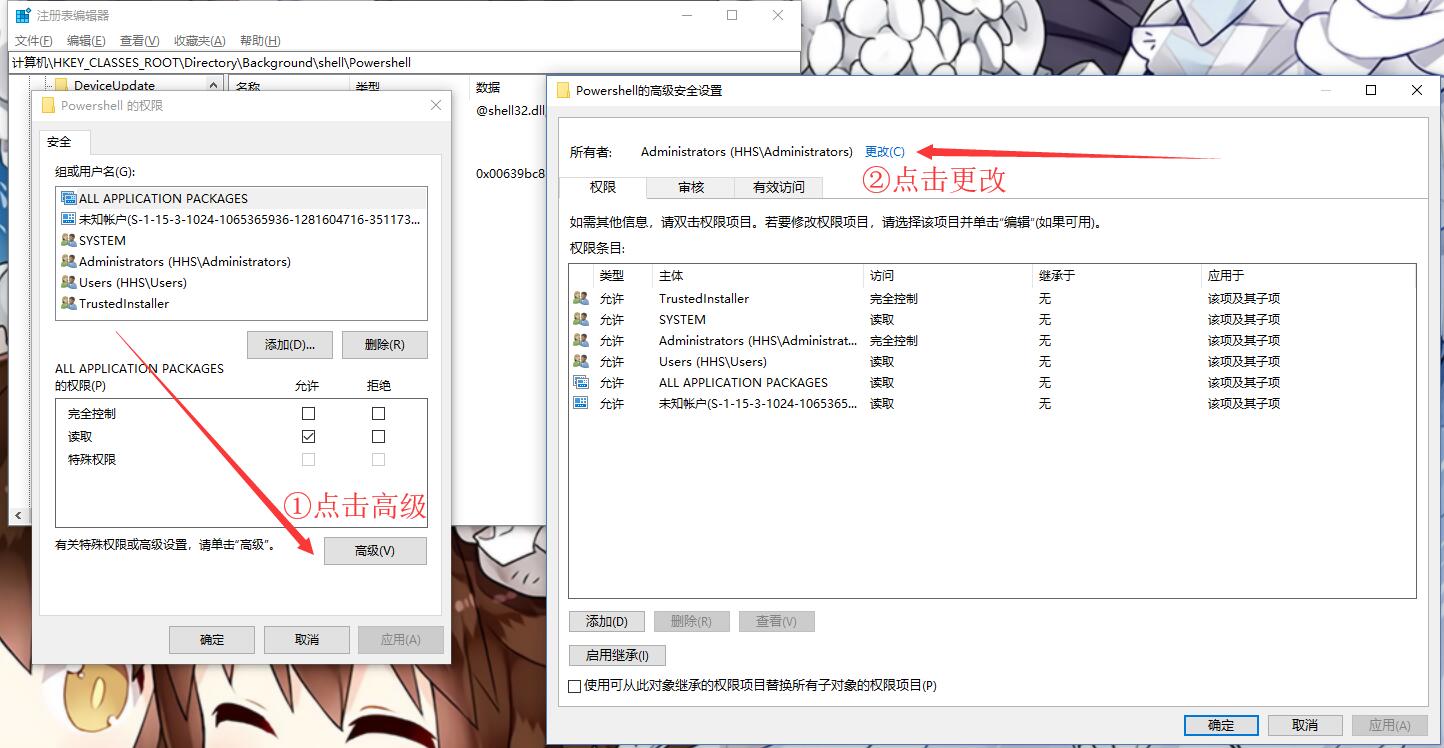Enable replace all child object permissions checkbox
This screenshot has height=748, width=1444.
[574, 686]
